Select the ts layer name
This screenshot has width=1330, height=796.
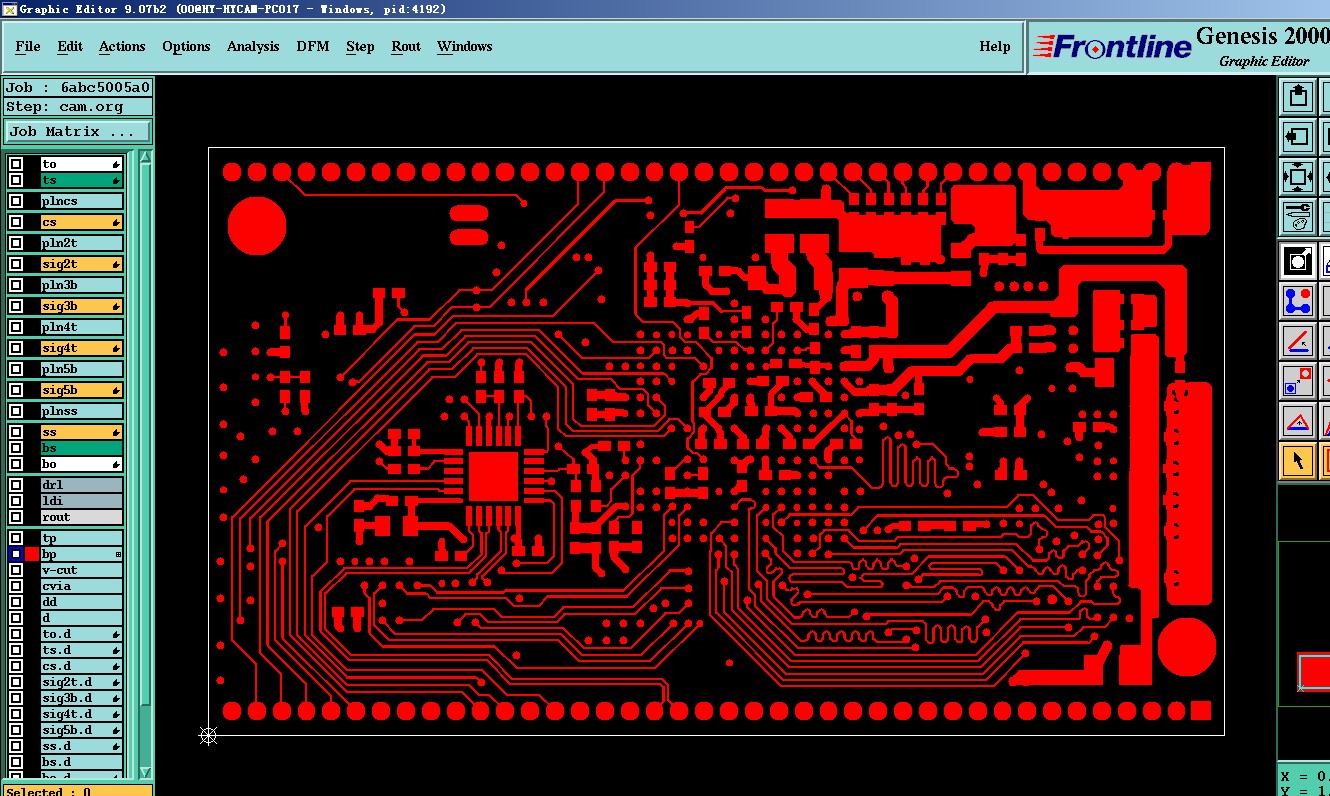[82, 180]
